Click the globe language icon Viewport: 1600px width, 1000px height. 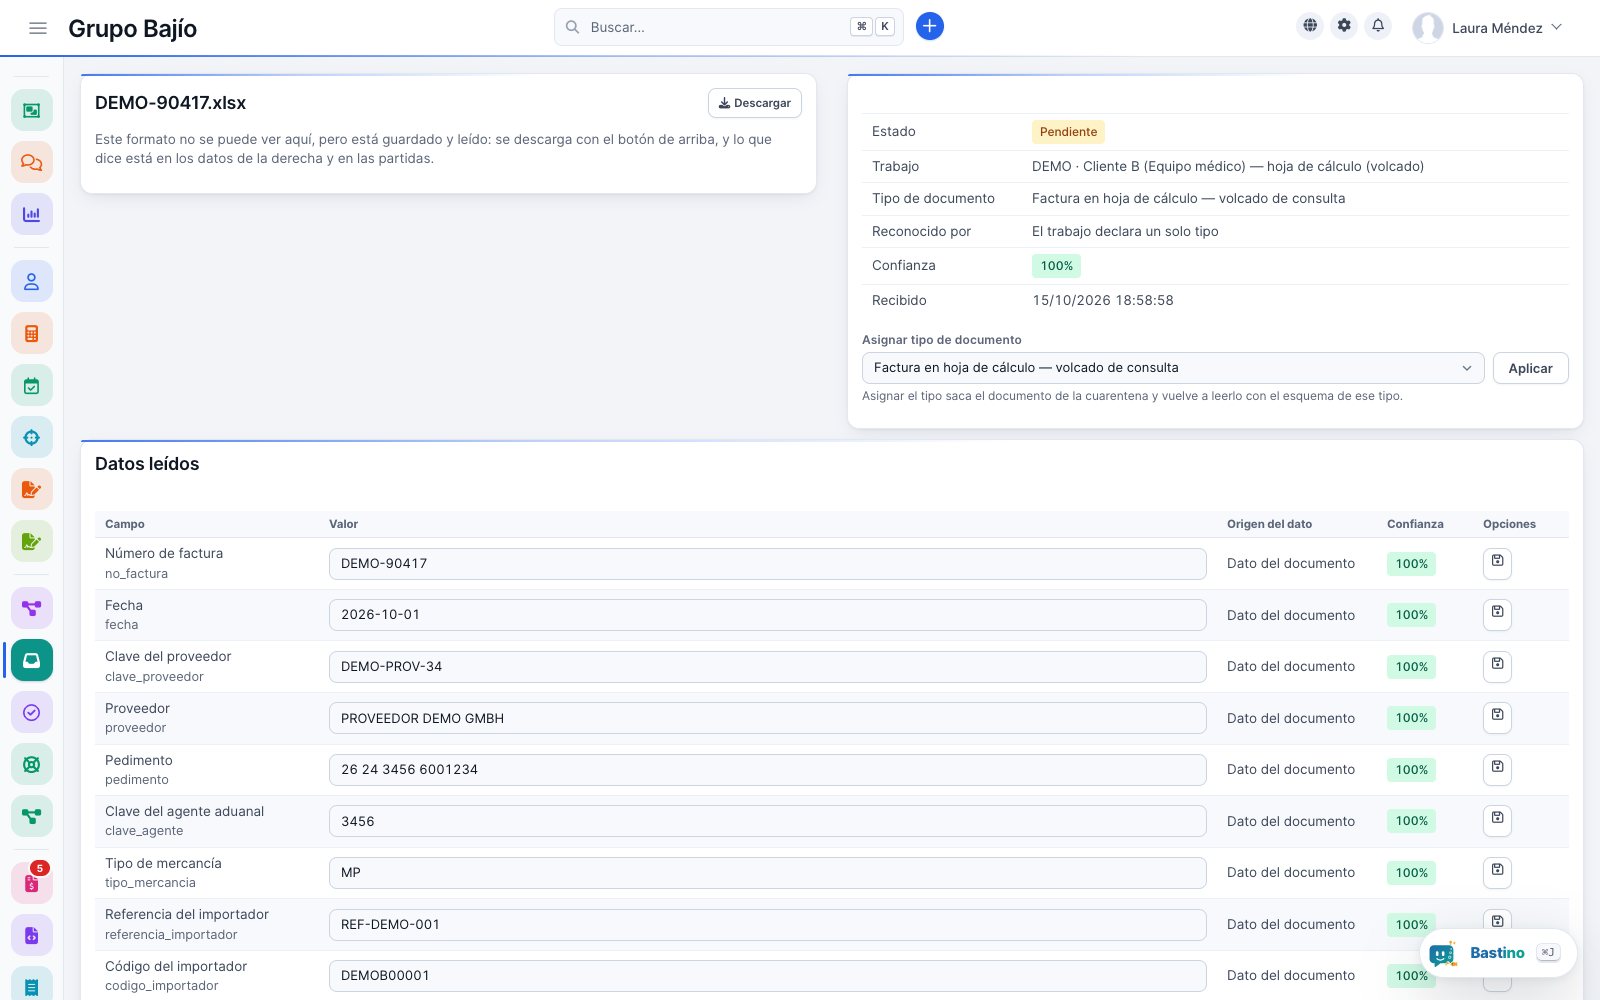[x=1310, y=27]
